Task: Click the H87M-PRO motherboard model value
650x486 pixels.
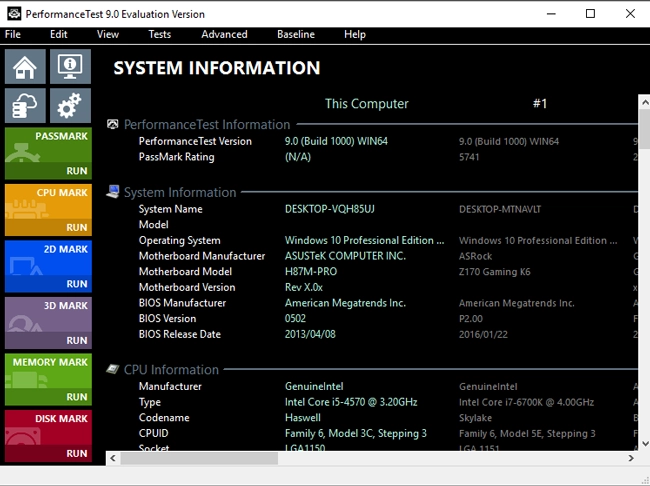Action: tap(311, 272)
